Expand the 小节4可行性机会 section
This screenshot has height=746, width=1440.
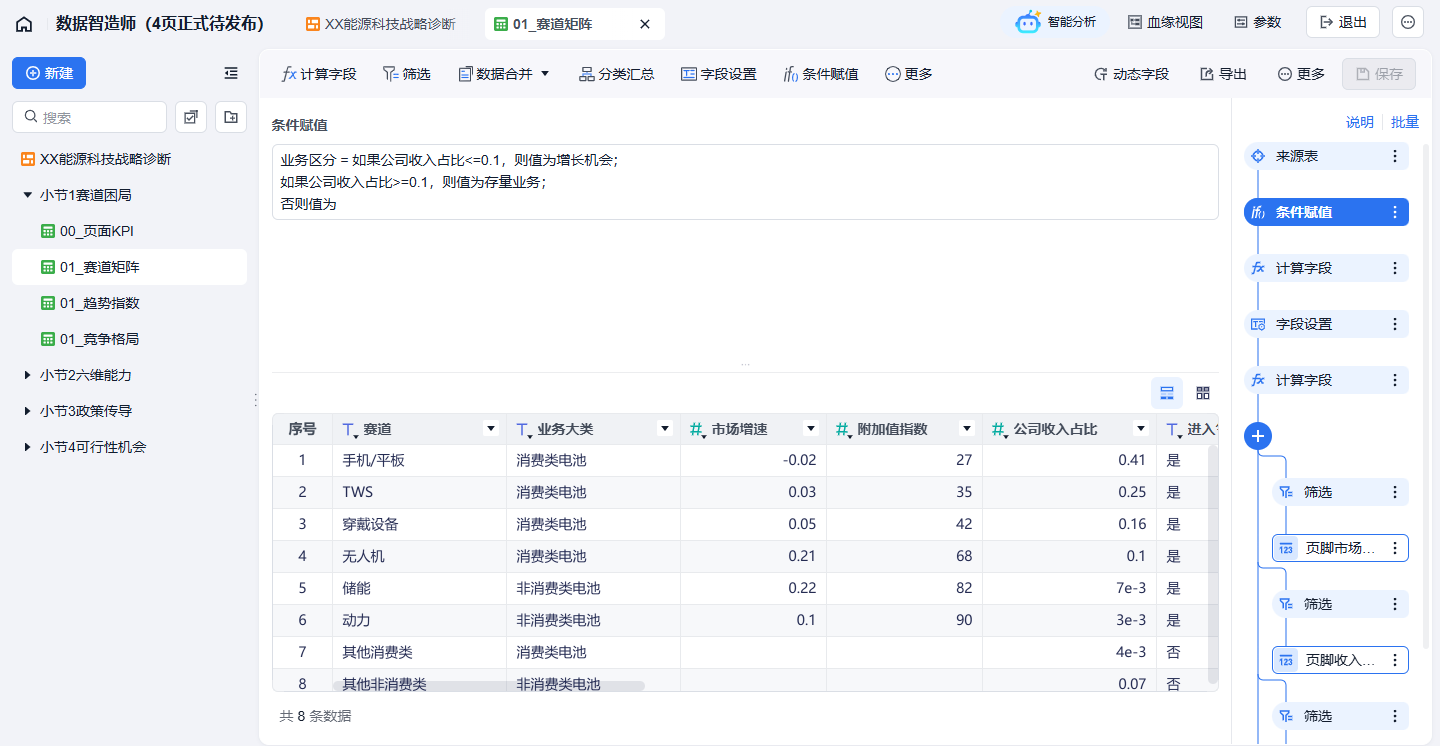(x=27, y=447)
